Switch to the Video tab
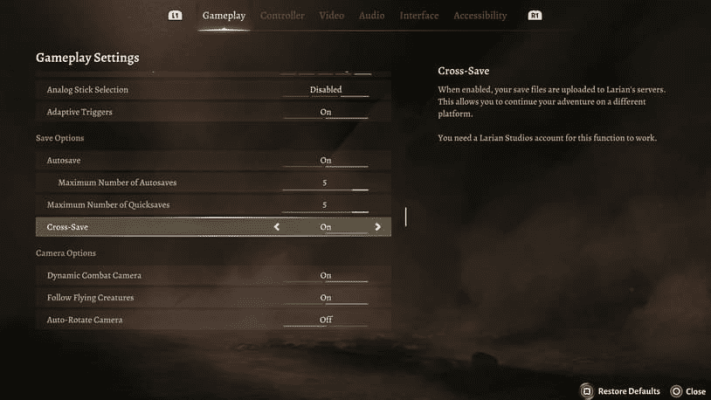Viewport: 711px width, 400px height. pos(332,16)
